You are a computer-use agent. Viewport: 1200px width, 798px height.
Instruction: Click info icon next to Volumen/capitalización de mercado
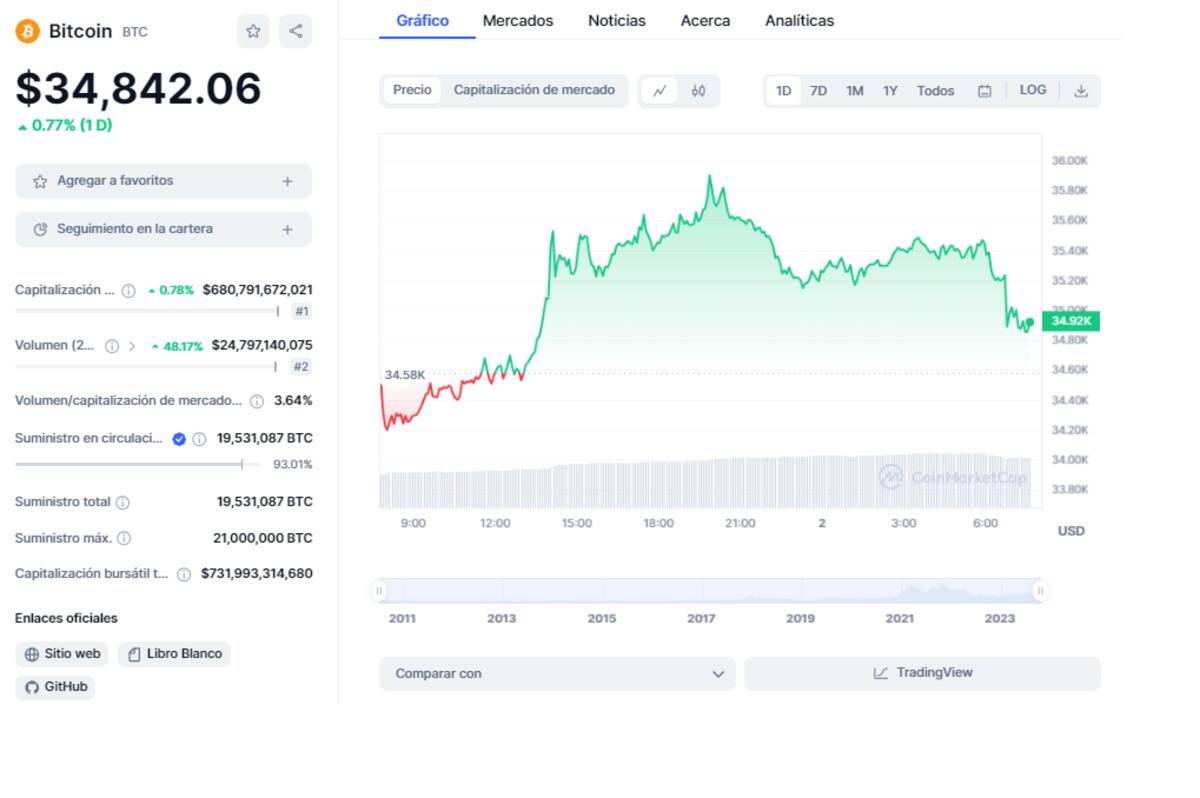click(257, 401)
